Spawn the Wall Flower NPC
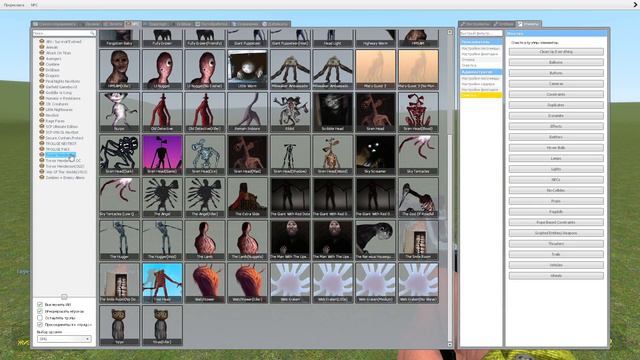Image resolution: width=640 pixels, height=360 pixels. pyautogui.click(x=205, y=283)
